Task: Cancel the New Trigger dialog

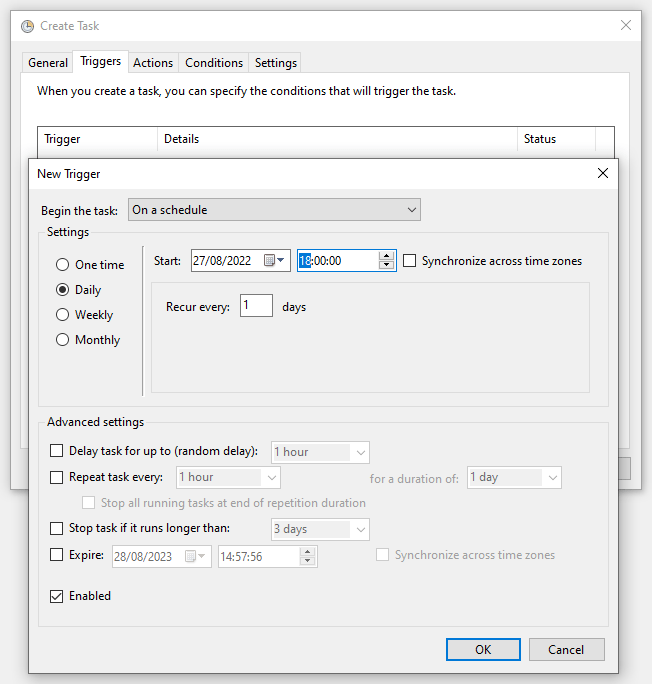Action: (x=567, y=650)
